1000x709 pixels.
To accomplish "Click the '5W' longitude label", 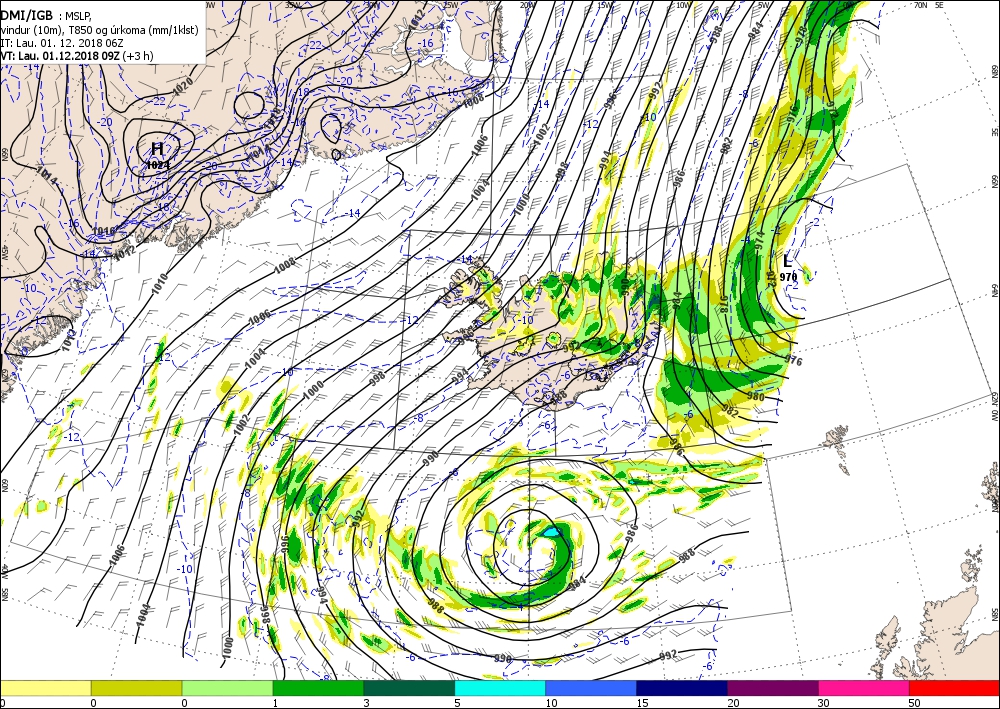I will [x=762, y=4].
